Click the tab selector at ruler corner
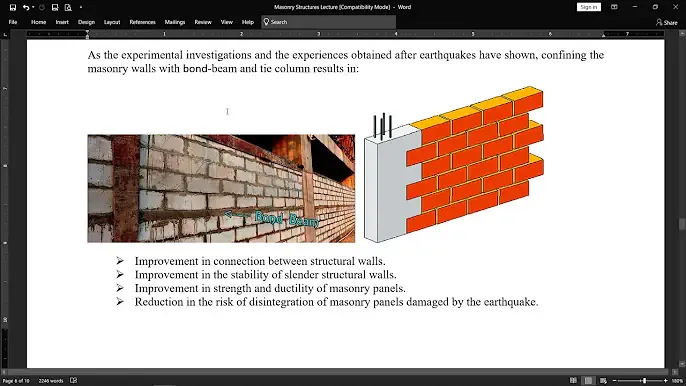The image size is (686, 386). pos(5,34)
